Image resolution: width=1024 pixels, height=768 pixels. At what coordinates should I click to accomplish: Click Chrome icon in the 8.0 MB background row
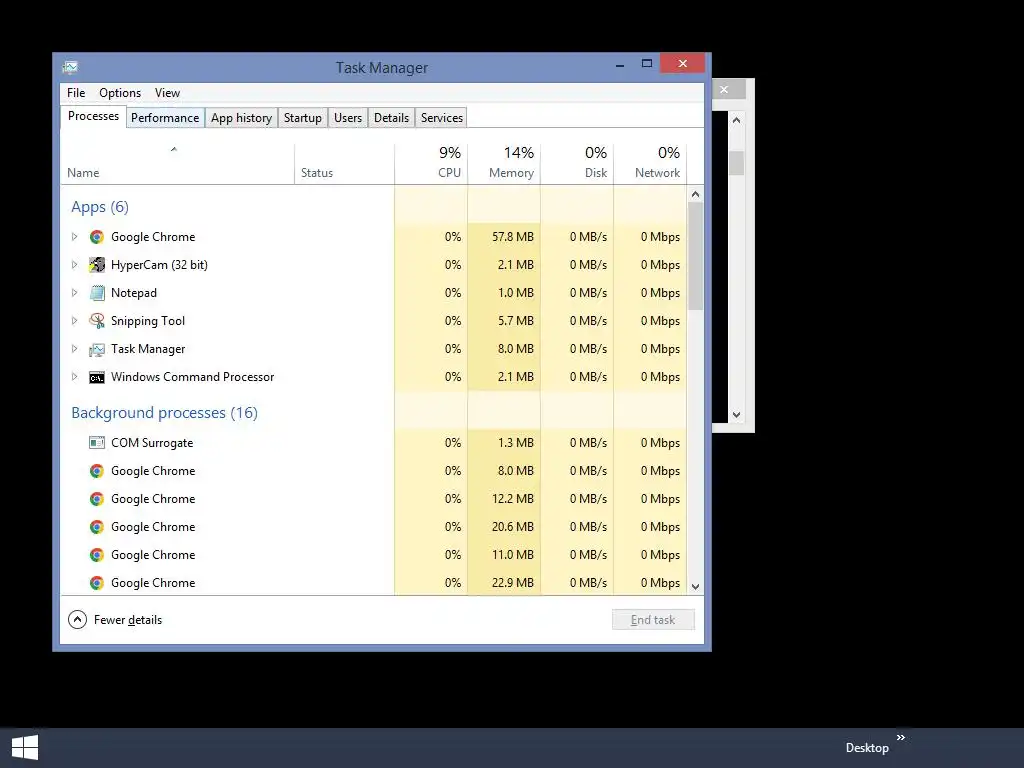pyautogui.click(x=97, y=471)
